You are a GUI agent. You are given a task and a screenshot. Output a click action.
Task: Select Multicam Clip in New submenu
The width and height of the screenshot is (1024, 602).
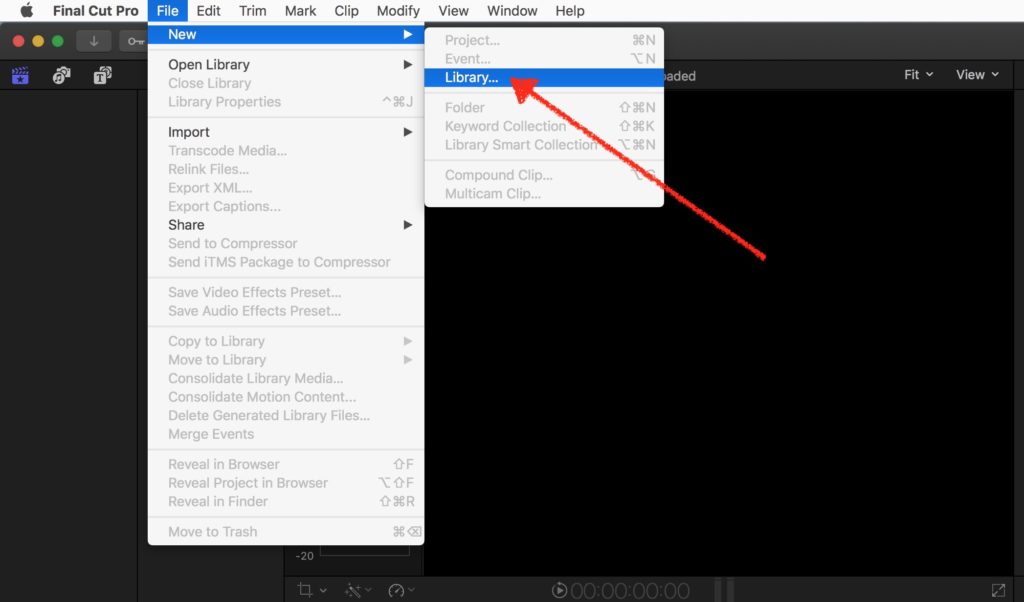click(544, 193)
